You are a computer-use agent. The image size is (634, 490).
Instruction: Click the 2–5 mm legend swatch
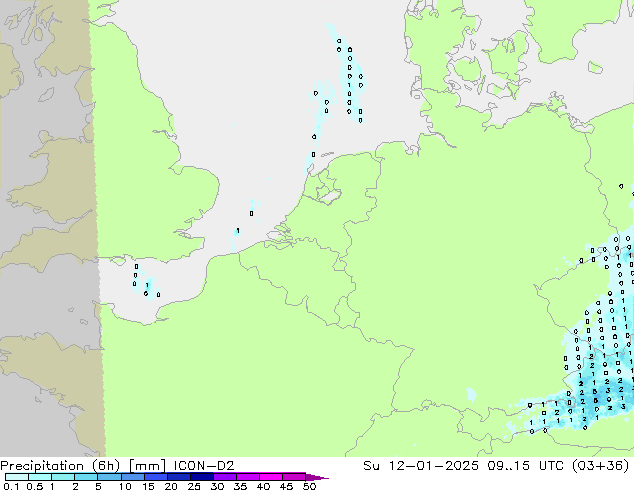86,477
